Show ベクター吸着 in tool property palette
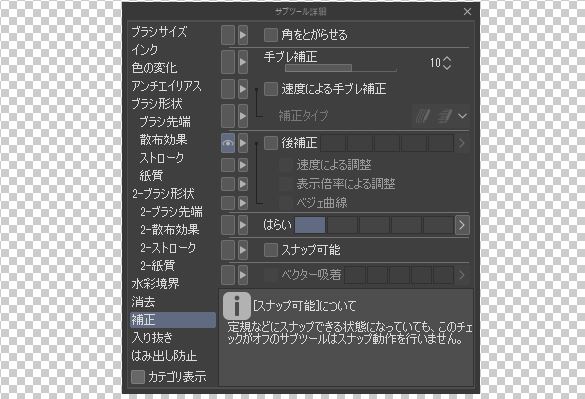The height and width of the screenshot is (399, 585). tap(228, 275)
